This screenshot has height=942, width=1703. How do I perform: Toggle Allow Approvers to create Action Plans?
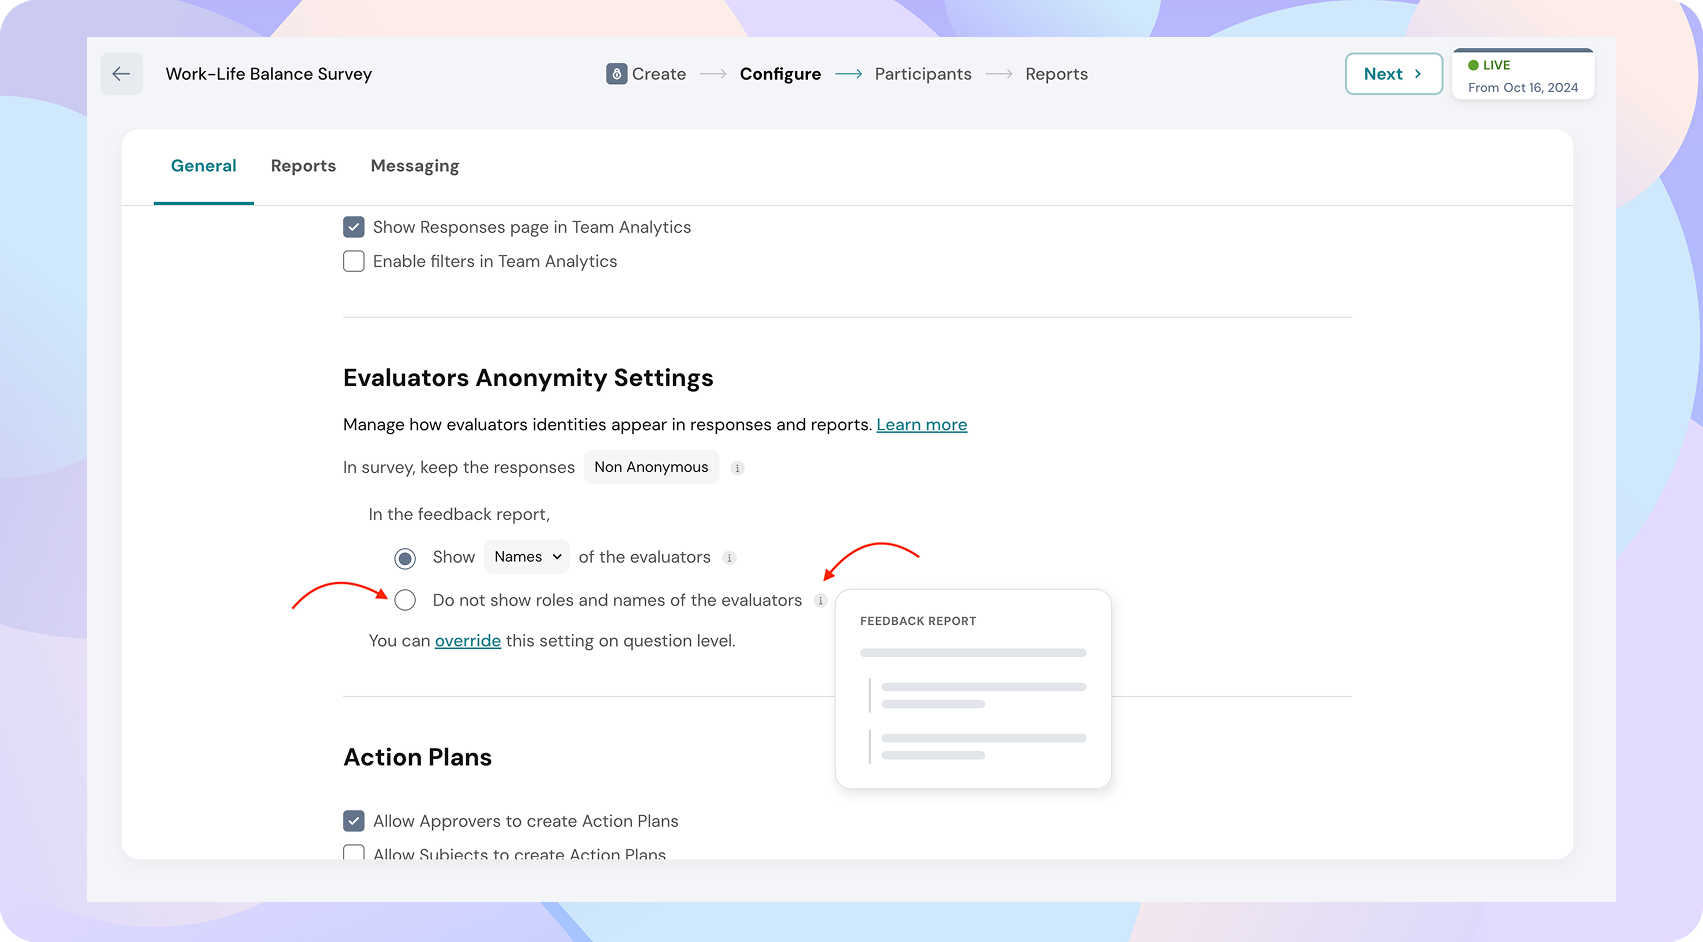coord(354,821)
